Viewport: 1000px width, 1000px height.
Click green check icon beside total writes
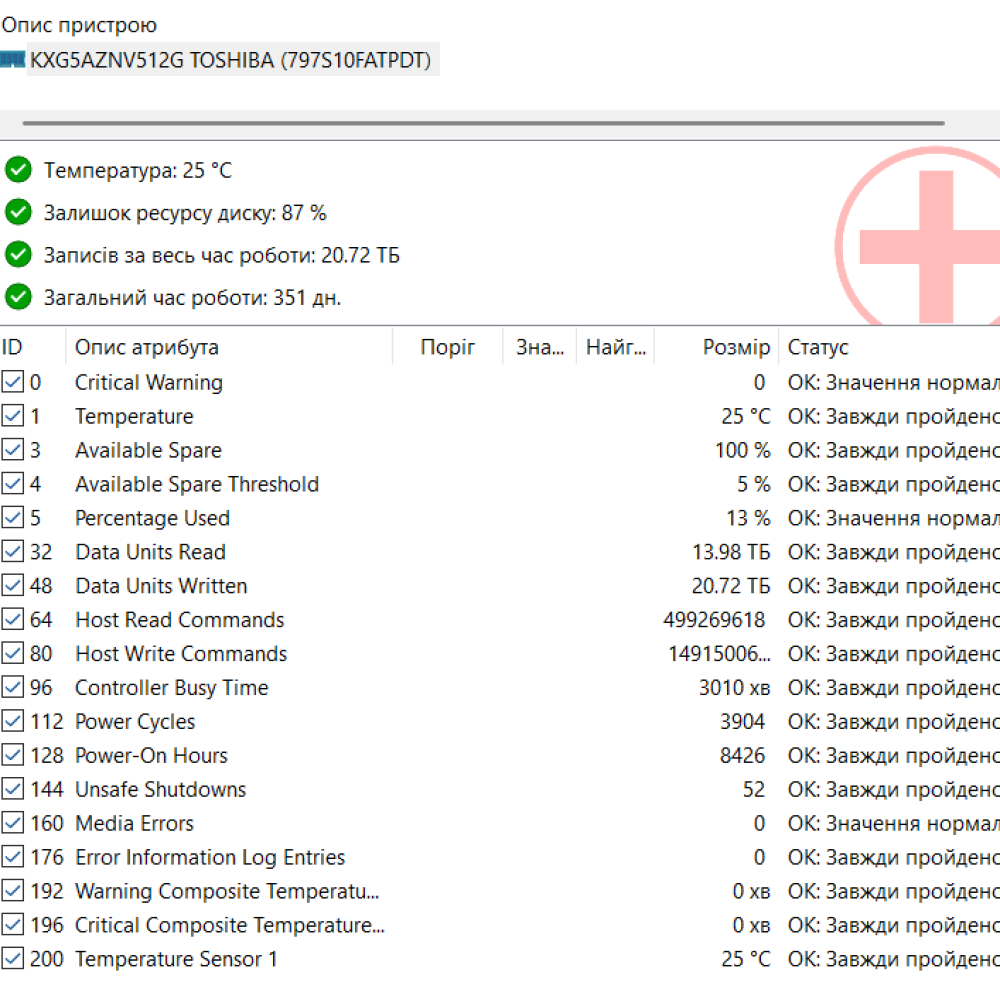(x=18, y=255)
